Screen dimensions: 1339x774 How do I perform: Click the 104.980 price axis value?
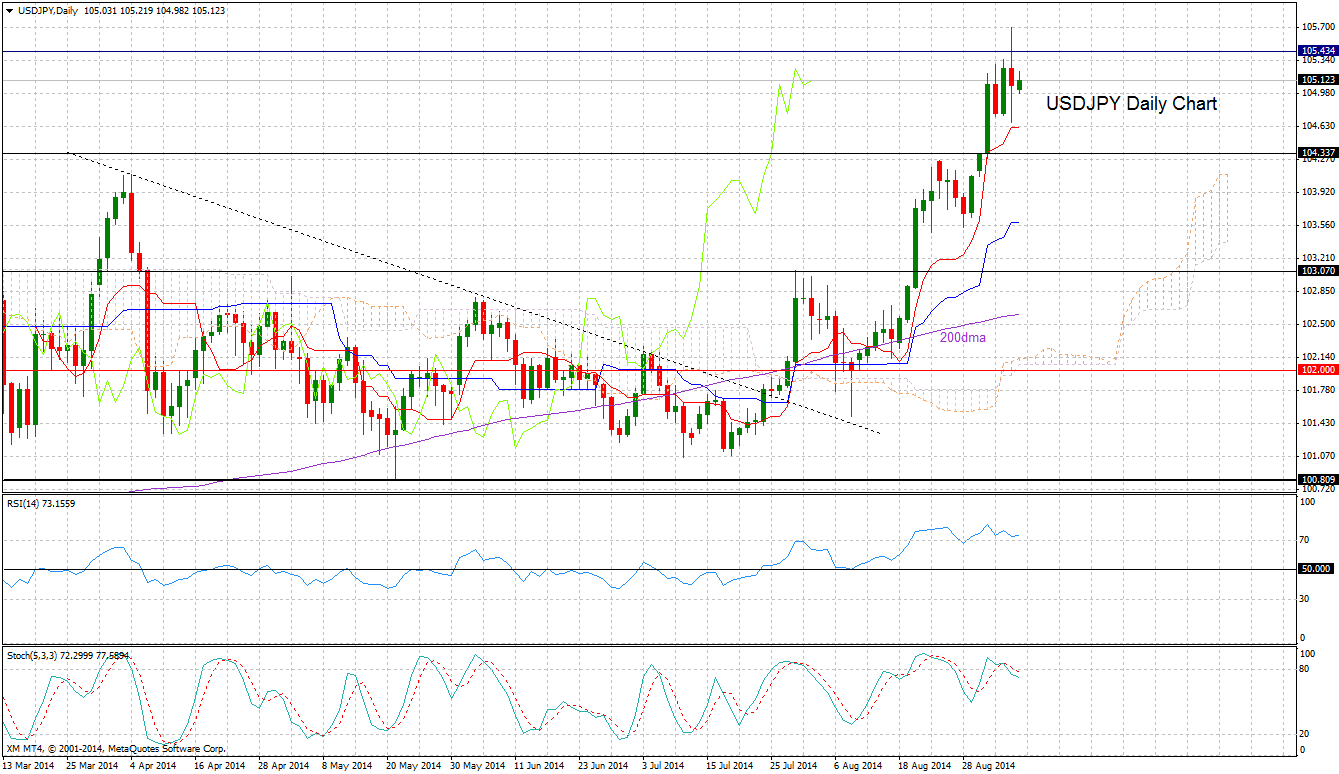[1317, 93]
